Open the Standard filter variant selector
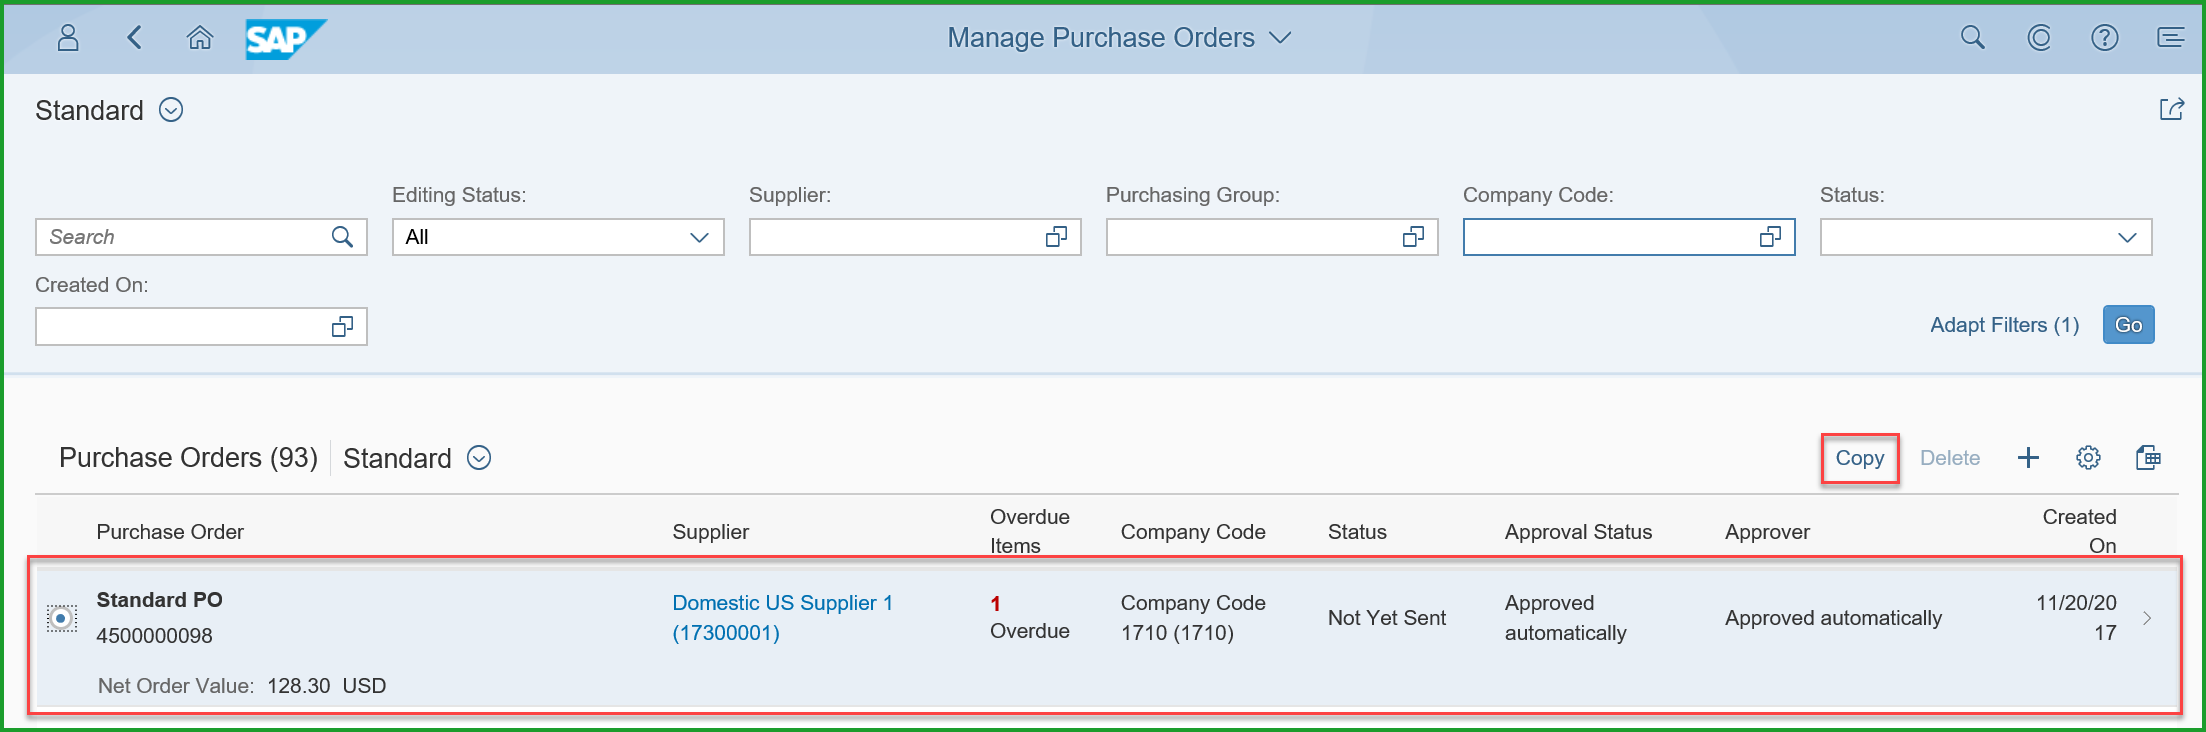The width and height of the screenshot is (2206, 732). point(171,110)
